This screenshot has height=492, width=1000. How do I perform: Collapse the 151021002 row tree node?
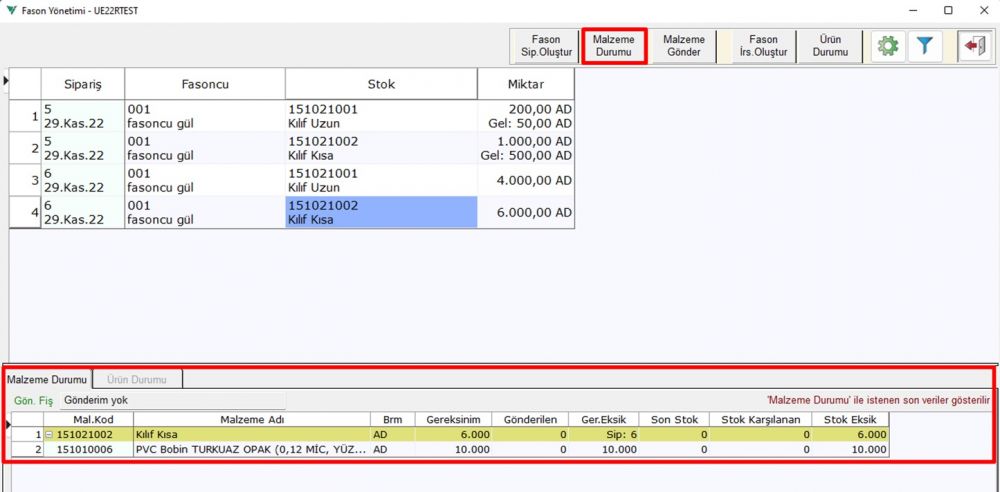coord(50,435)
